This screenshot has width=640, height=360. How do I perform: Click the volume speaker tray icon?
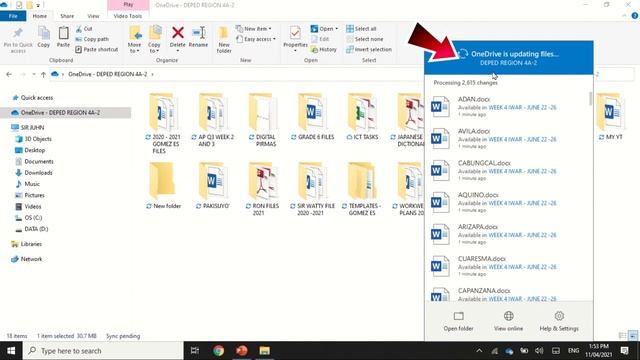click(539, 351)
